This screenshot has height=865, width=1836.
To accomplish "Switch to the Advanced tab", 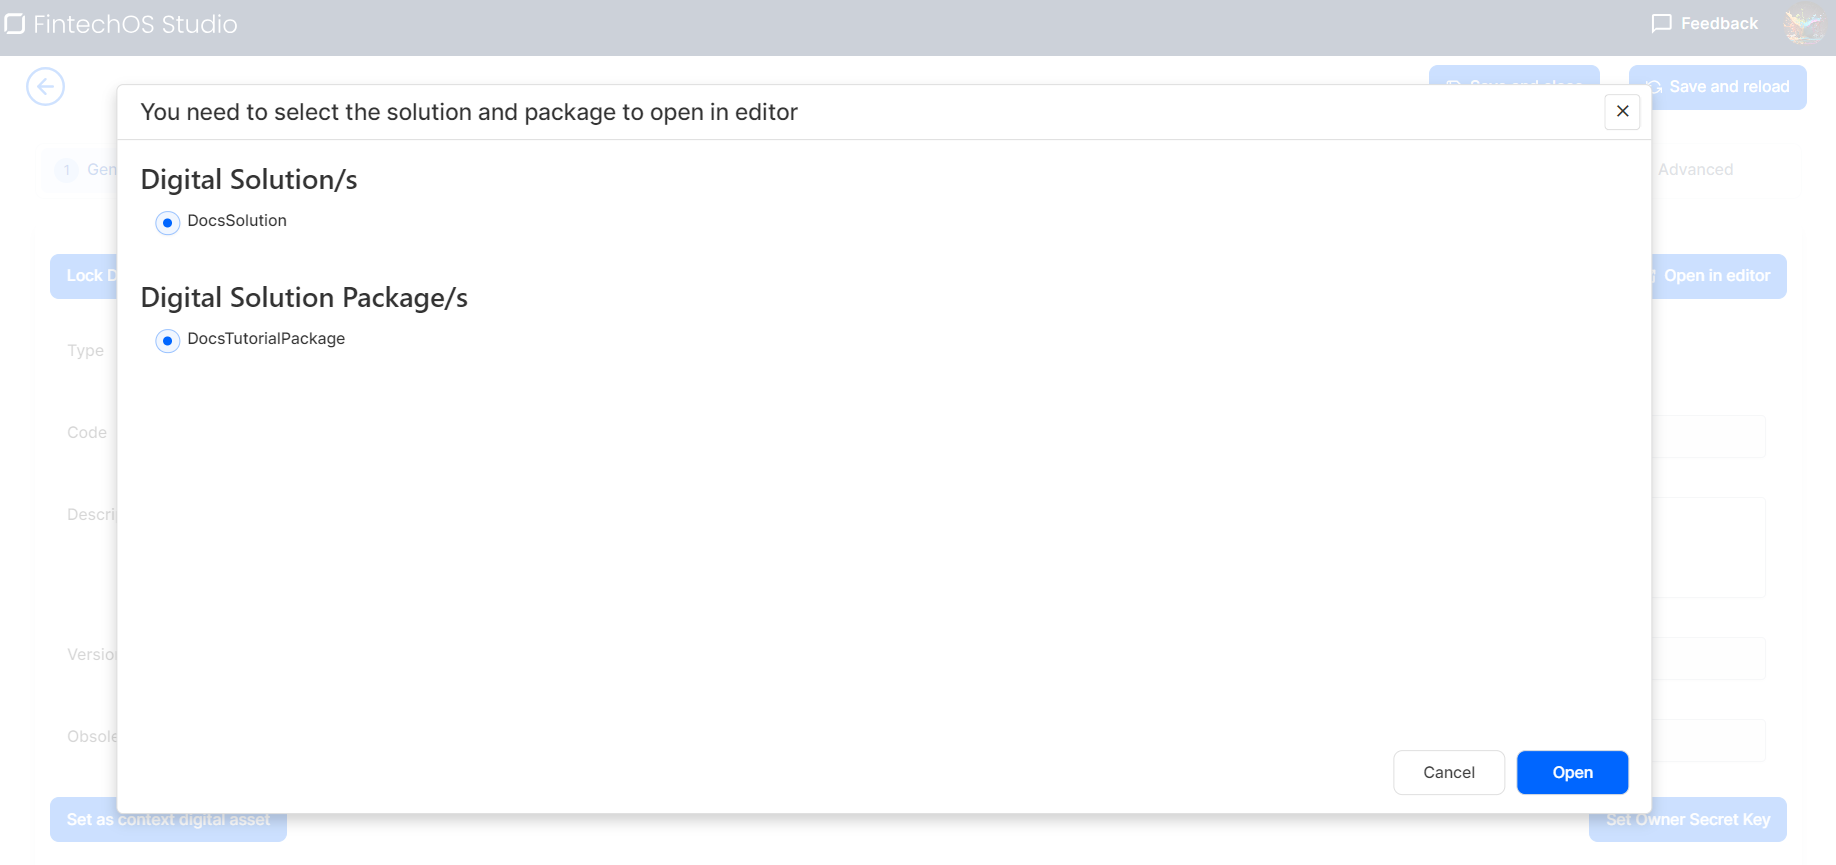I will pyautogui.click(x=1695, y=170).
